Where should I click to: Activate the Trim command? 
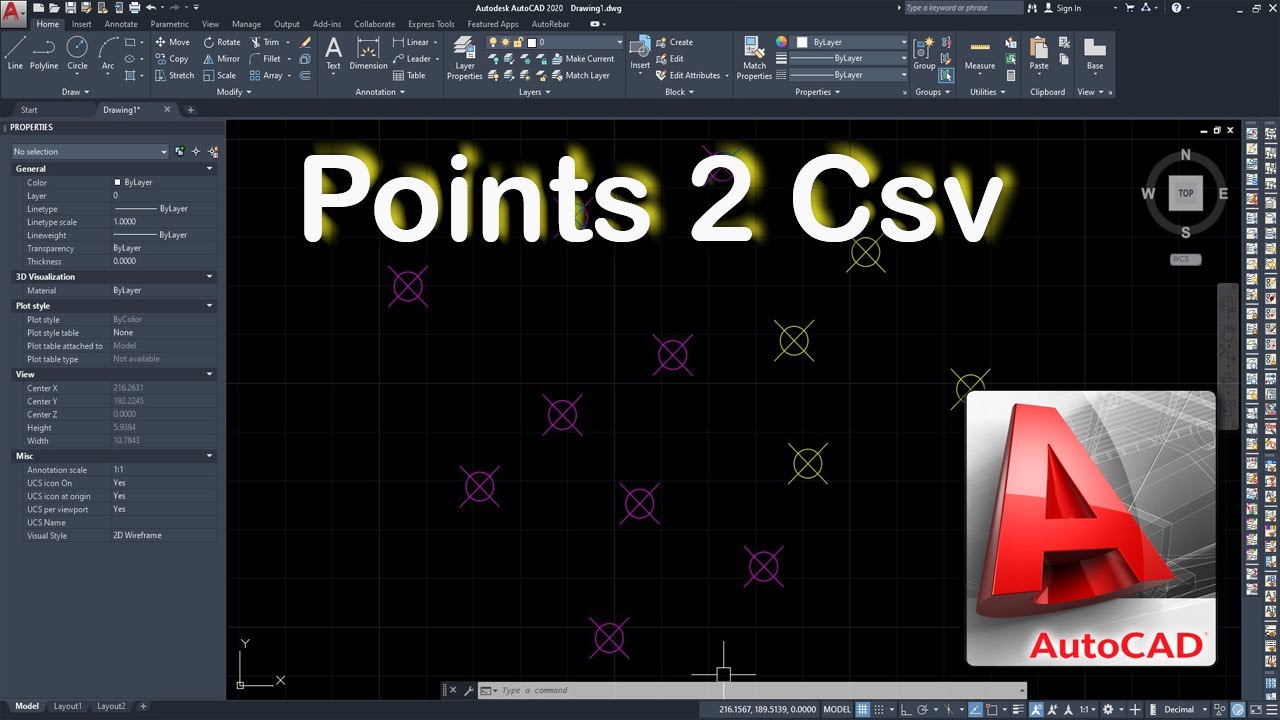[265, 42]
